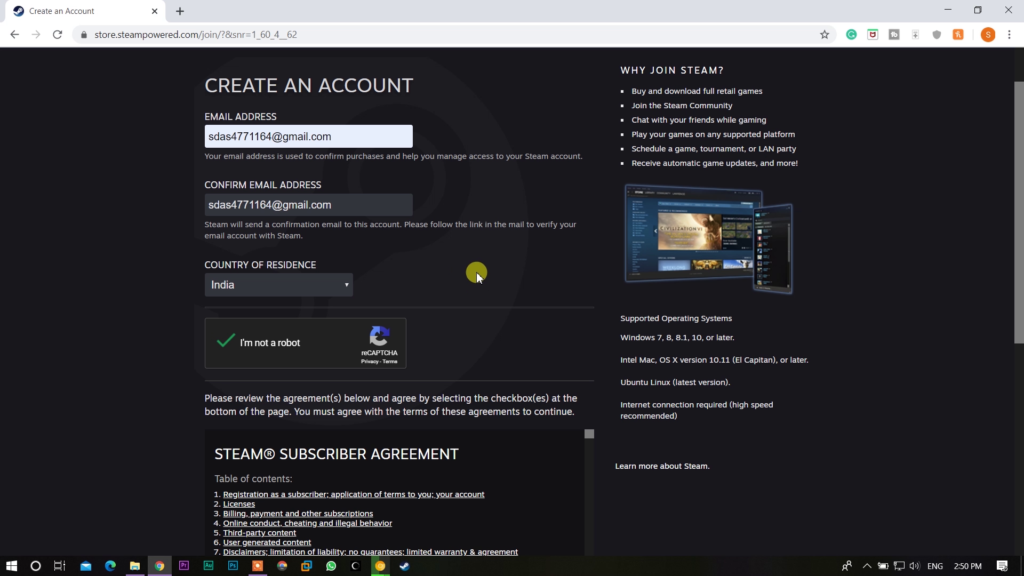Screen dimensions: 1024x576
Task: Click the 'Join the Steam Community' bullet
Action: tap(682, 106)
